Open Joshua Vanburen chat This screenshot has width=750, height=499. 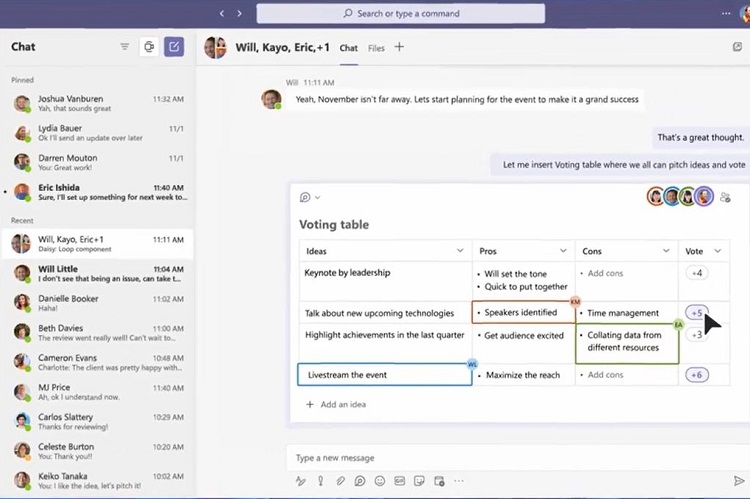pos(98,103)
